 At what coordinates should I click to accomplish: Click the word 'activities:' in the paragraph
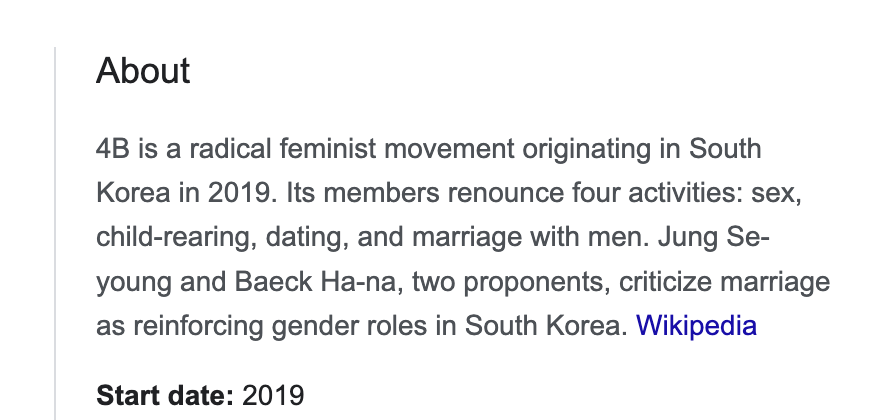pos(685,193)
